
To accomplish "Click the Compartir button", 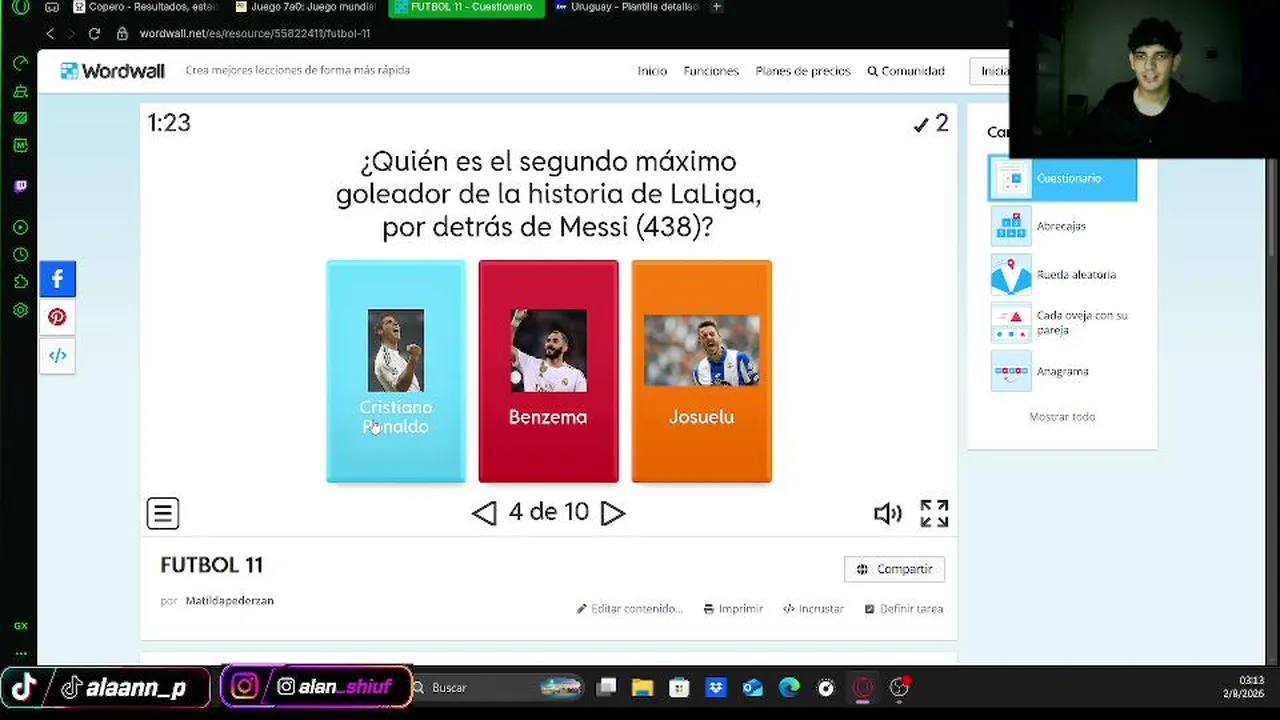I will [x=894, y=569].
